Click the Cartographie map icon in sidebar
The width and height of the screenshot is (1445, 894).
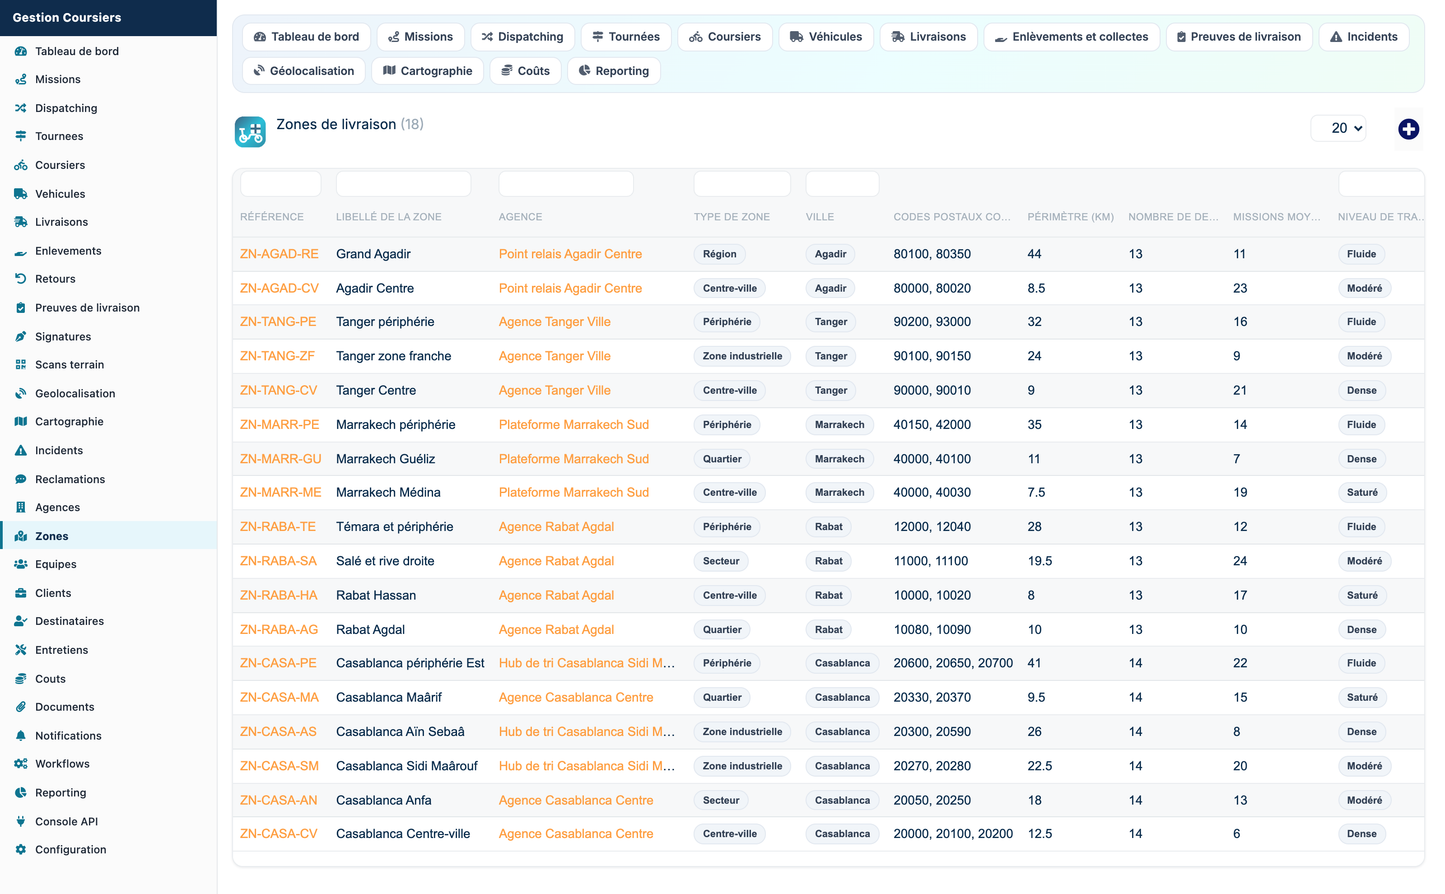tap(20, 422)
